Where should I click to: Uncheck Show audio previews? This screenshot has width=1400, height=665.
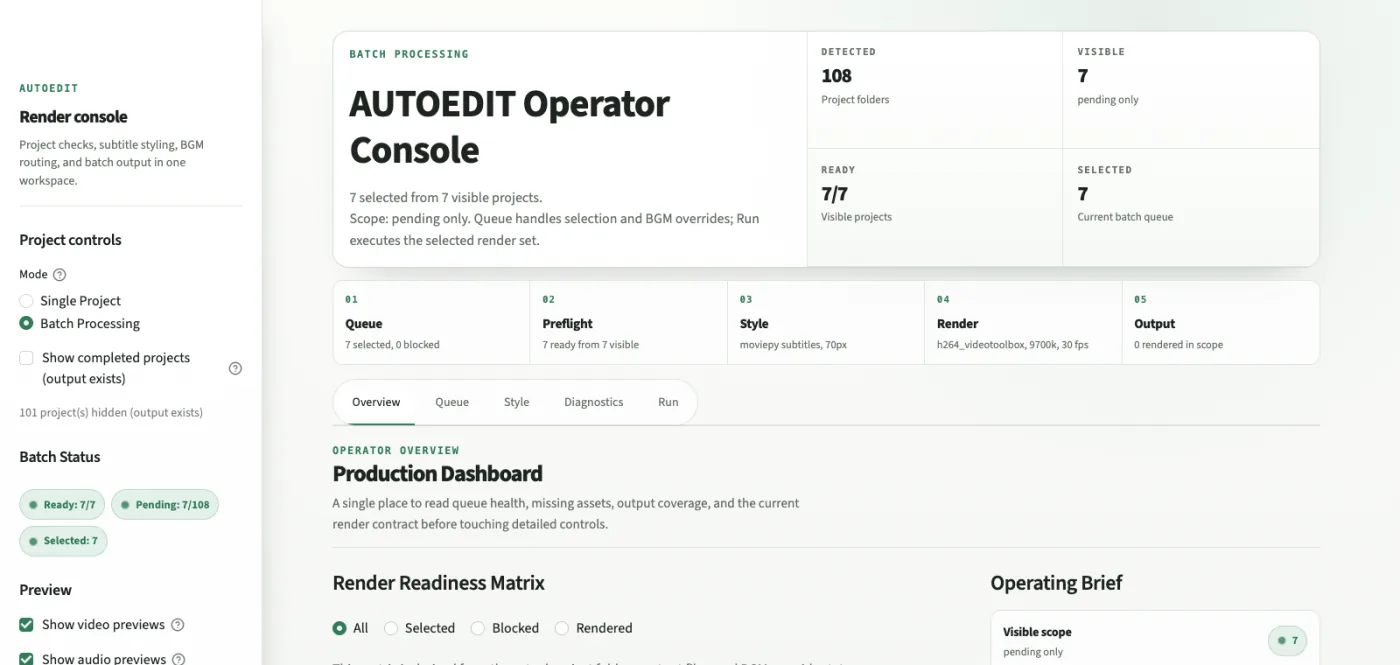click(x=26, y=659)
